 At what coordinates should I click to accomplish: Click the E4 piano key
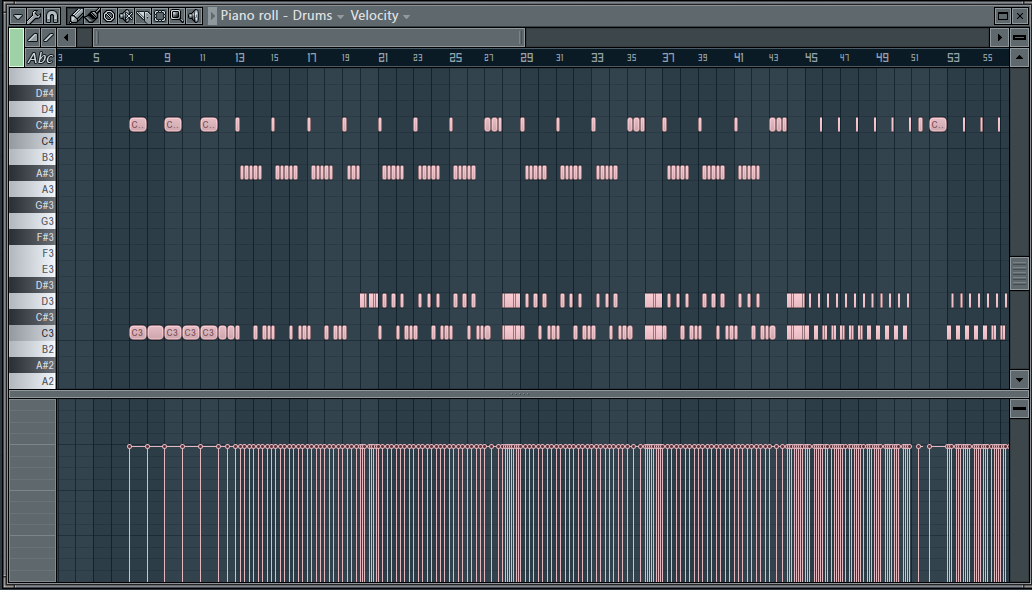pyautogui.click(x=32, y=77)
